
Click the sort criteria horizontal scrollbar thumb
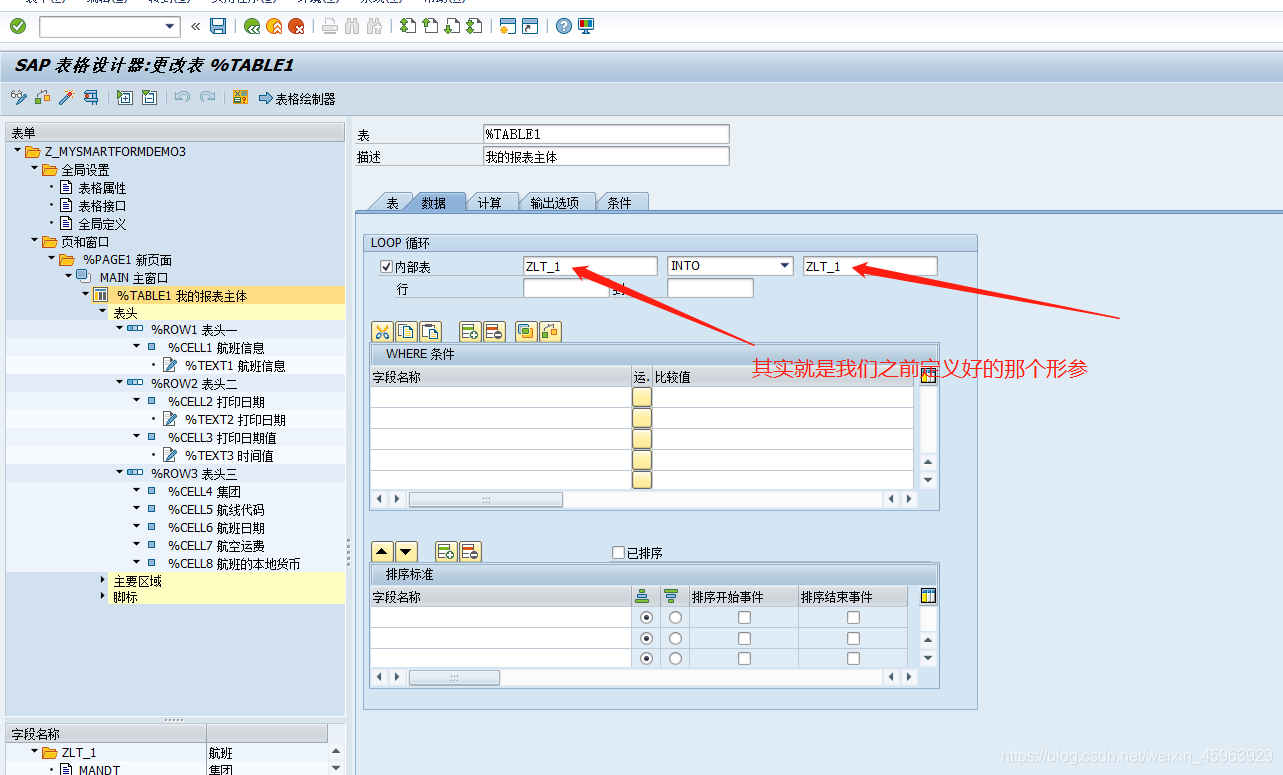point(454,678)
